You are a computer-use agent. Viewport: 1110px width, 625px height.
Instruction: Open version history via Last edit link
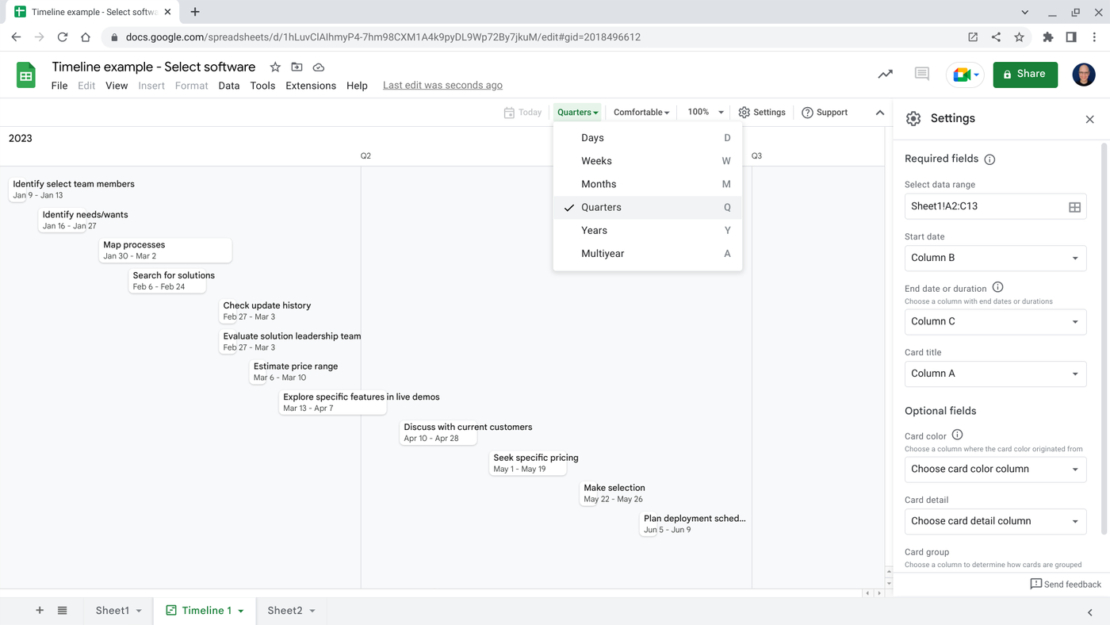[442, 85]
